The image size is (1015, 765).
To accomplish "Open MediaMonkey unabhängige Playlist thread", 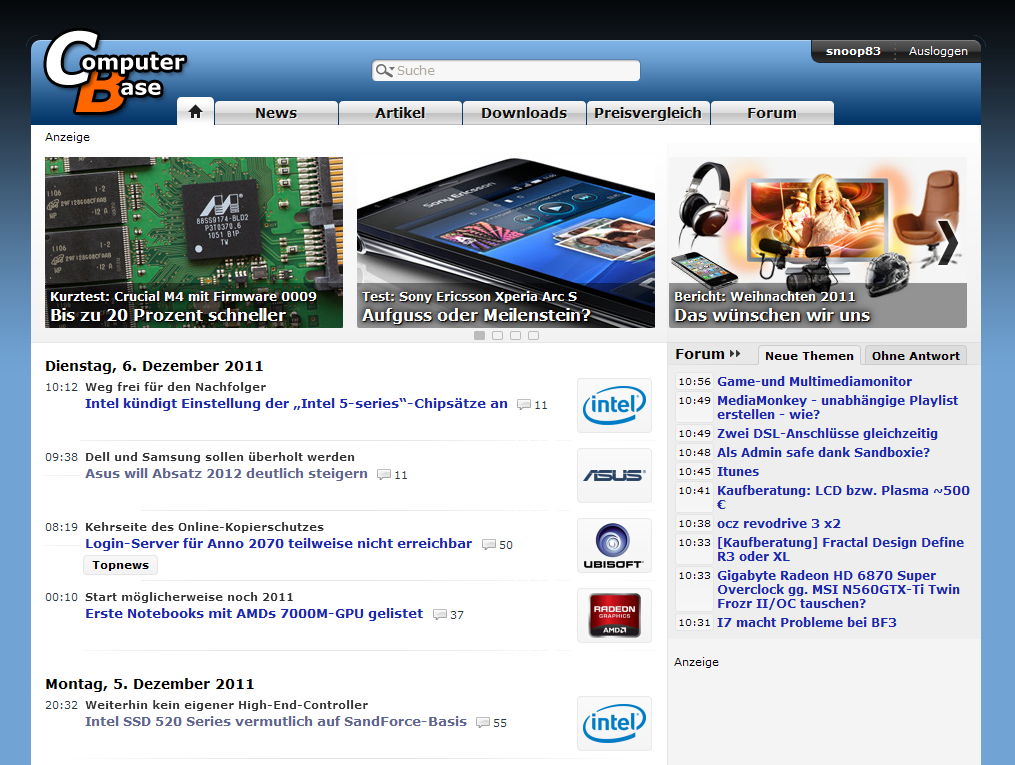I will pyautogui.click(x=838, y=407).
